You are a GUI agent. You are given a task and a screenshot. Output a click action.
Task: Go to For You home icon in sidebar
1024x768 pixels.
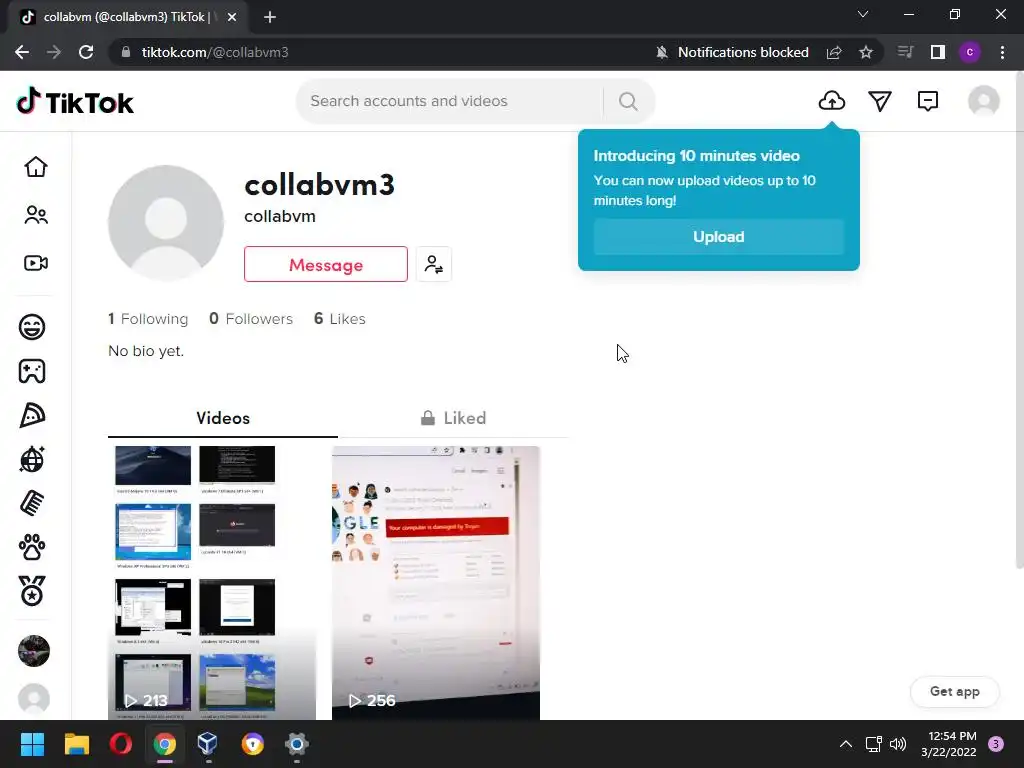pos(36,167)
